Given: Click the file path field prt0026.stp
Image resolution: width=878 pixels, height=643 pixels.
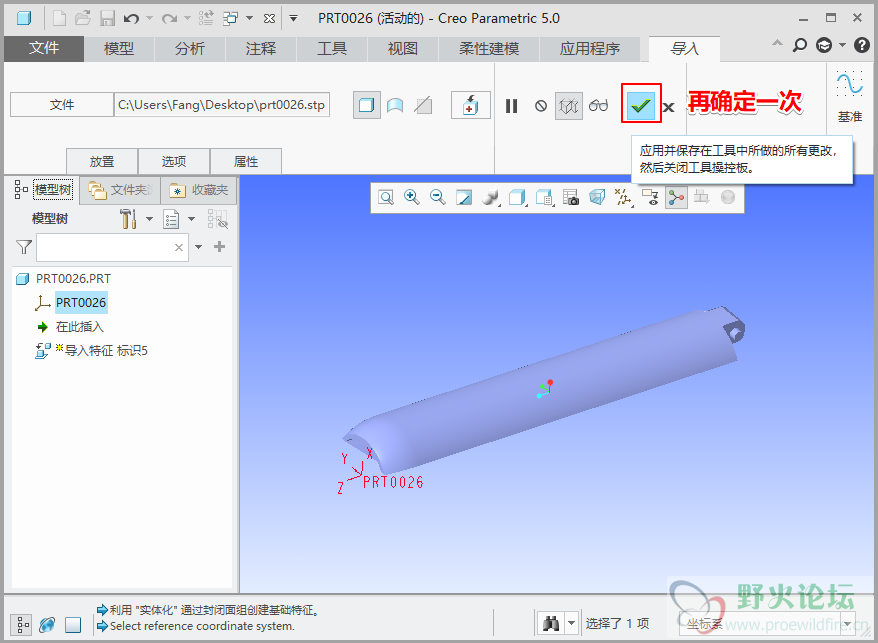Looking at the screenshot, I should pos(222,105).
